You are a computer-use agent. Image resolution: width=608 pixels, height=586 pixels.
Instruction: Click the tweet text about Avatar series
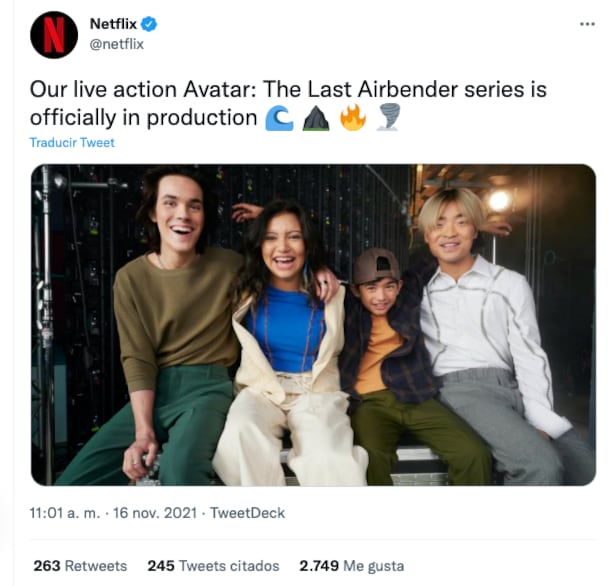(288, 104)
